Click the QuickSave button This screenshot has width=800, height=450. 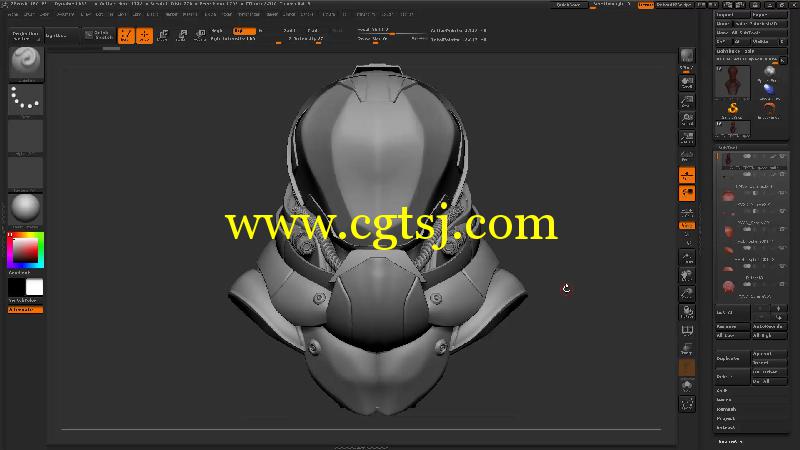[569, 5]
